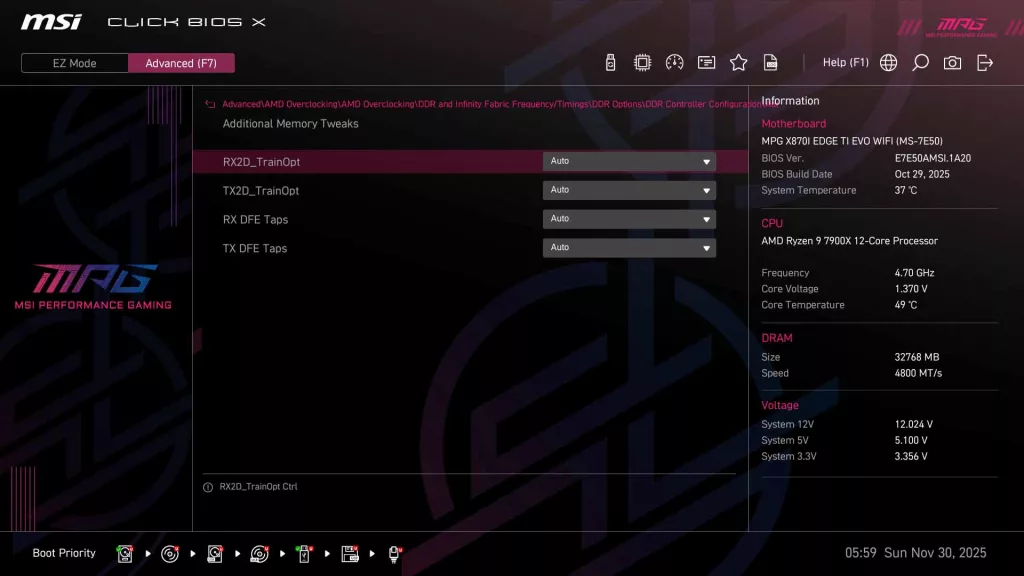Switch to EZ Mode
This screenshot has height=576, width=1024.
click(73, 62)
